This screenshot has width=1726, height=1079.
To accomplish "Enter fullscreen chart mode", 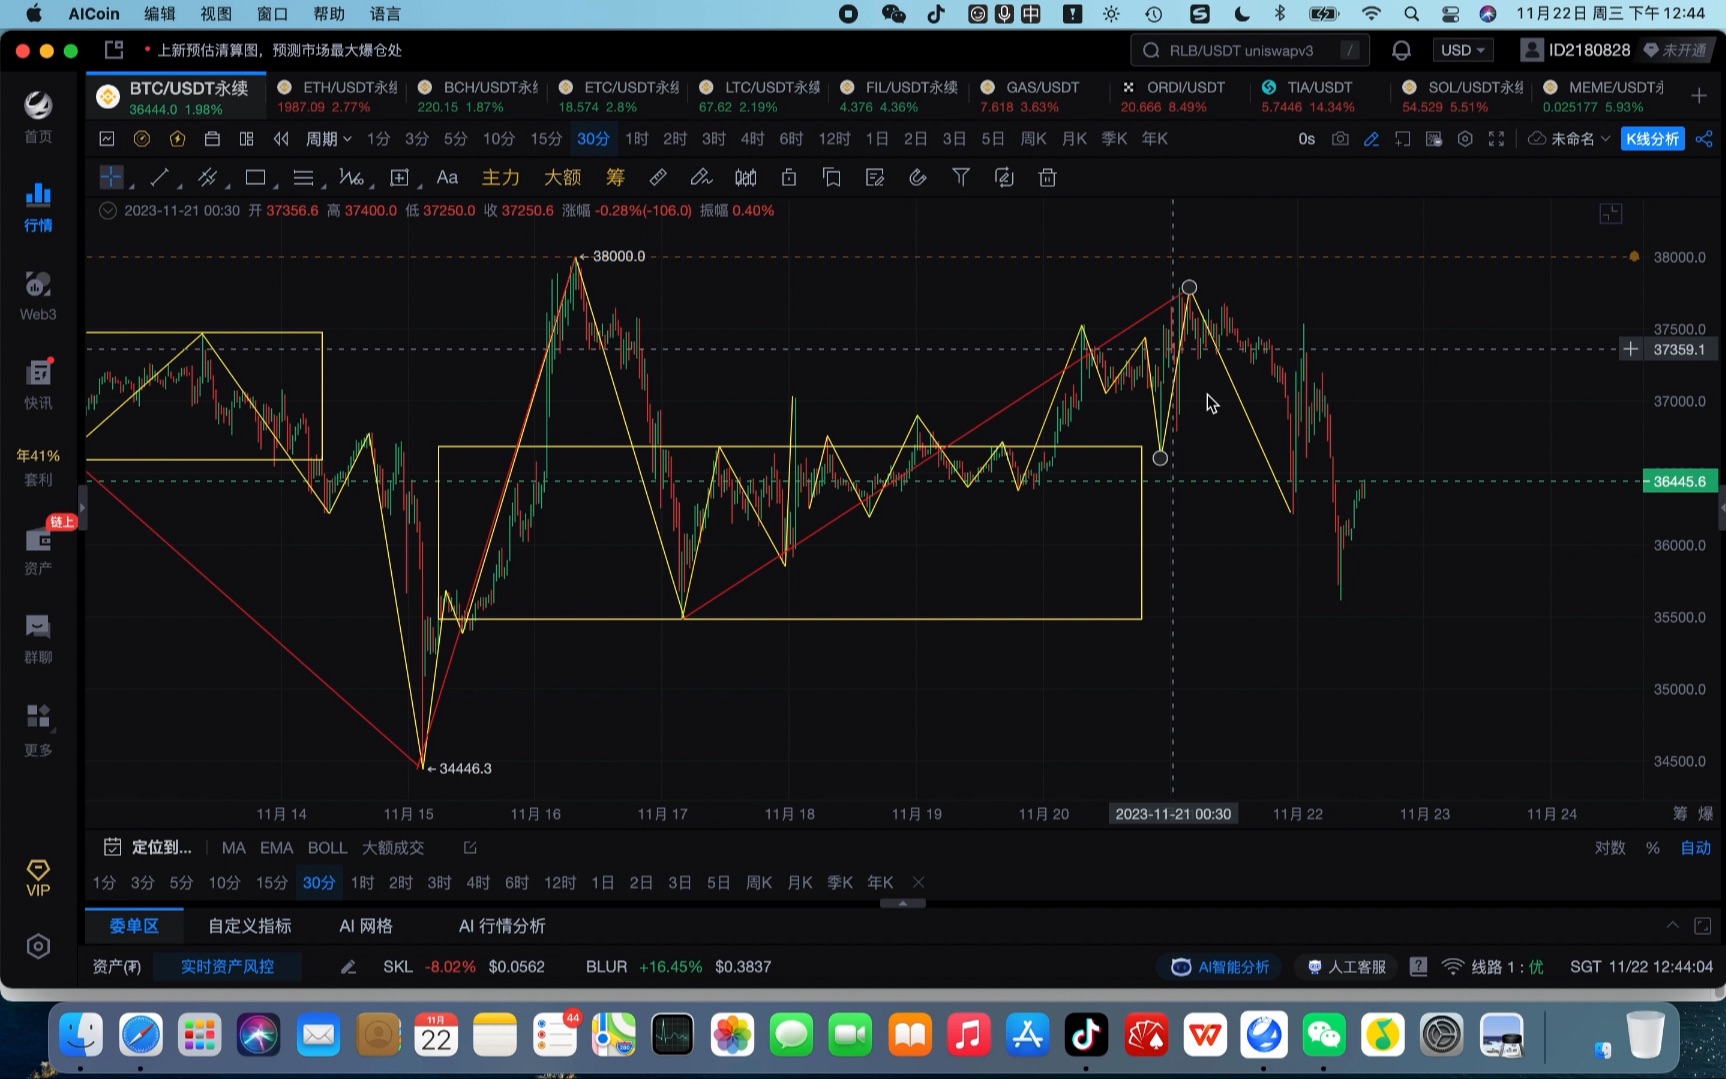I will [1496, 139].
